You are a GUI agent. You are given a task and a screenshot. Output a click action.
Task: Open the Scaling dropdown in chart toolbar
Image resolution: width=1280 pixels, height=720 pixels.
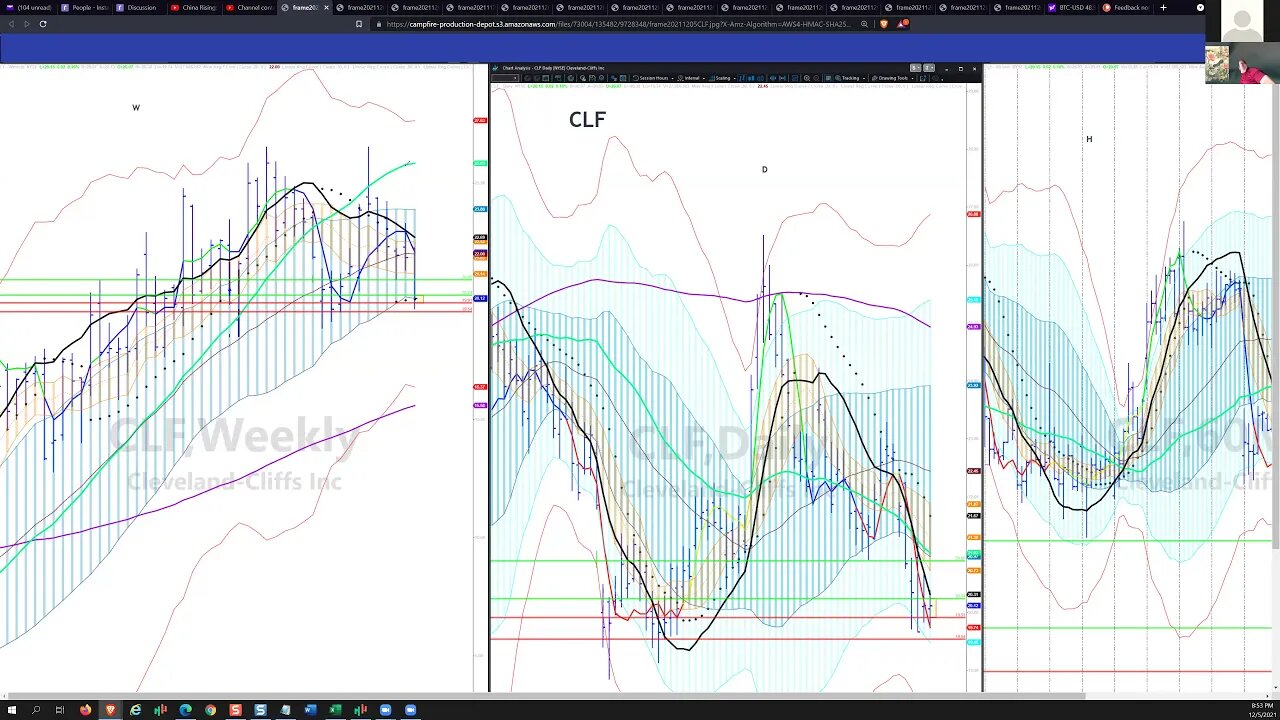coord(722,78)
